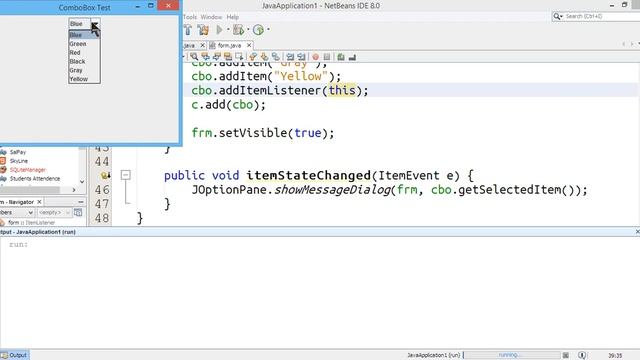Click the red Start Macro Recording icon

click(x=316, y=57)
